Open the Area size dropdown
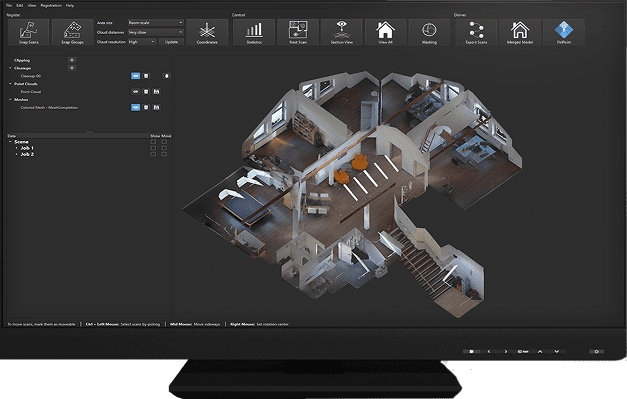The height and width of the screenshot is (399, 627). (x=156, y=23)
